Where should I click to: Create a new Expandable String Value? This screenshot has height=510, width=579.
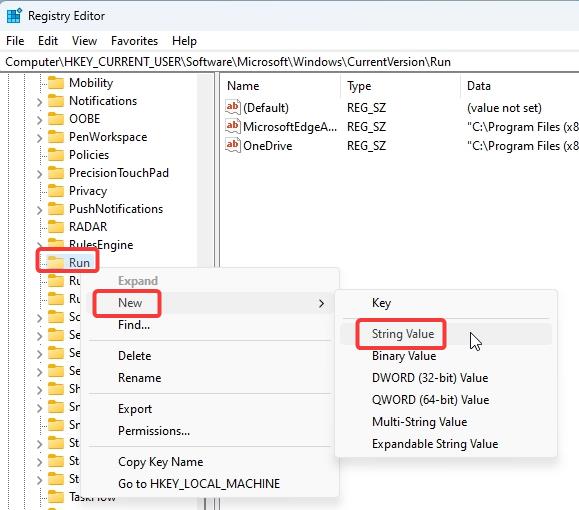point(446,444)
